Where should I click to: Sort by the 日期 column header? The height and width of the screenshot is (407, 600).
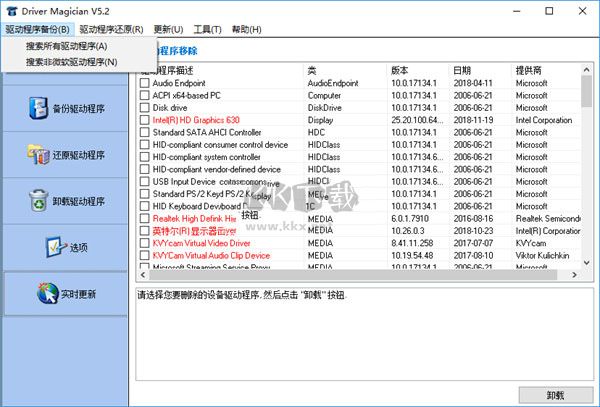(x=480, y=70)
